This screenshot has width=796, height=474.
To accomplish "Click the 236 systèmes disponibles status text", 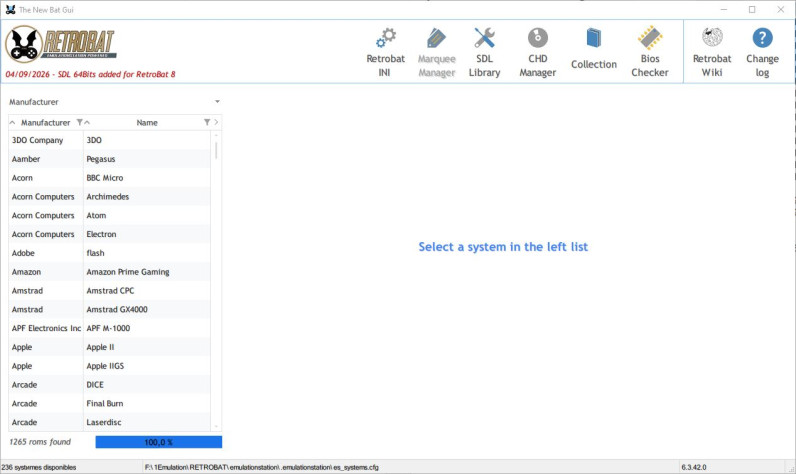I will [39, 467].
